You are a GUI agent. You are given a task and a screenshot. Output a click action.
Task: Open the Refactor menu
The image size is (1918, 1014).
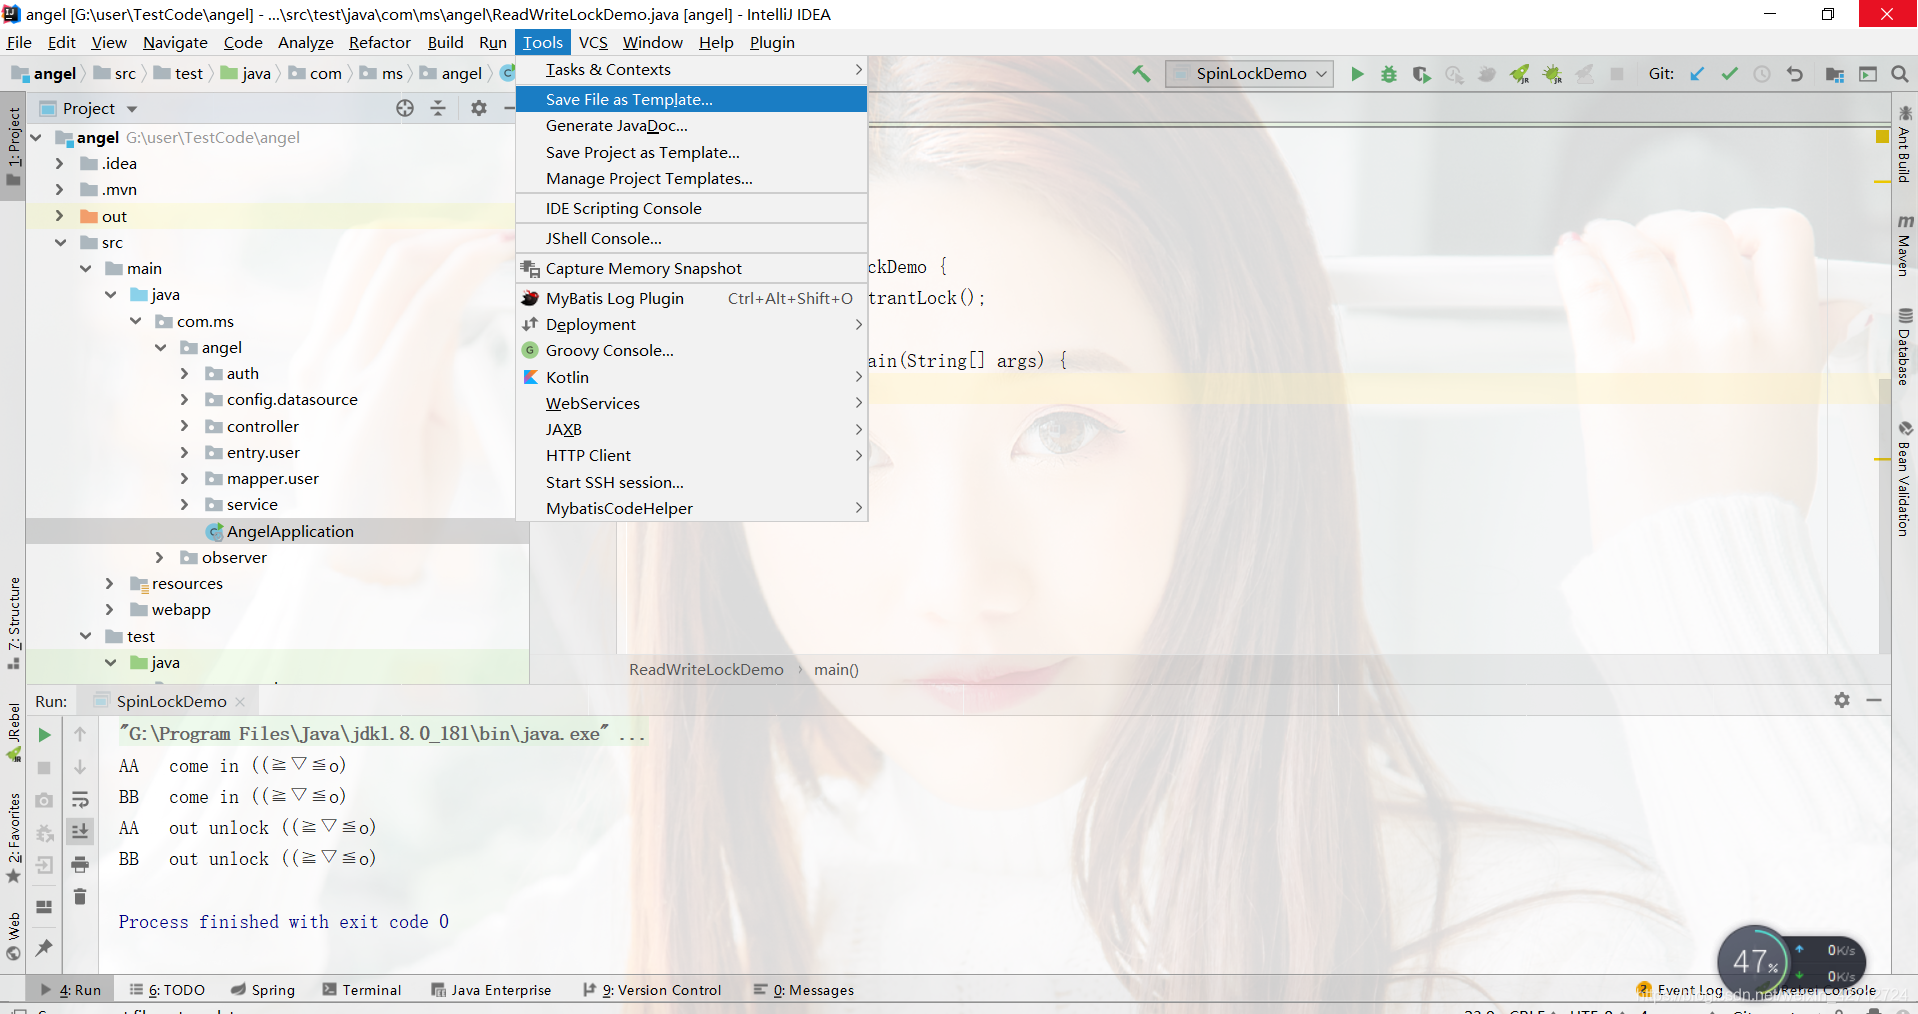380,42
